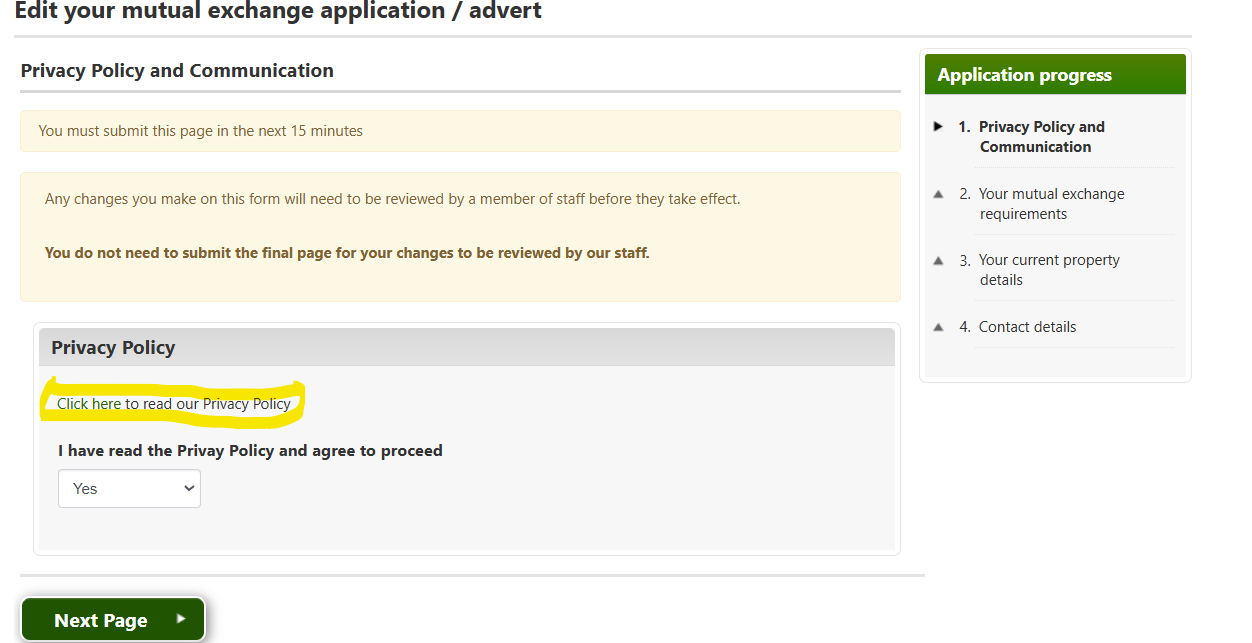Click the triangle icon beside step 3

tap(938, 260)
